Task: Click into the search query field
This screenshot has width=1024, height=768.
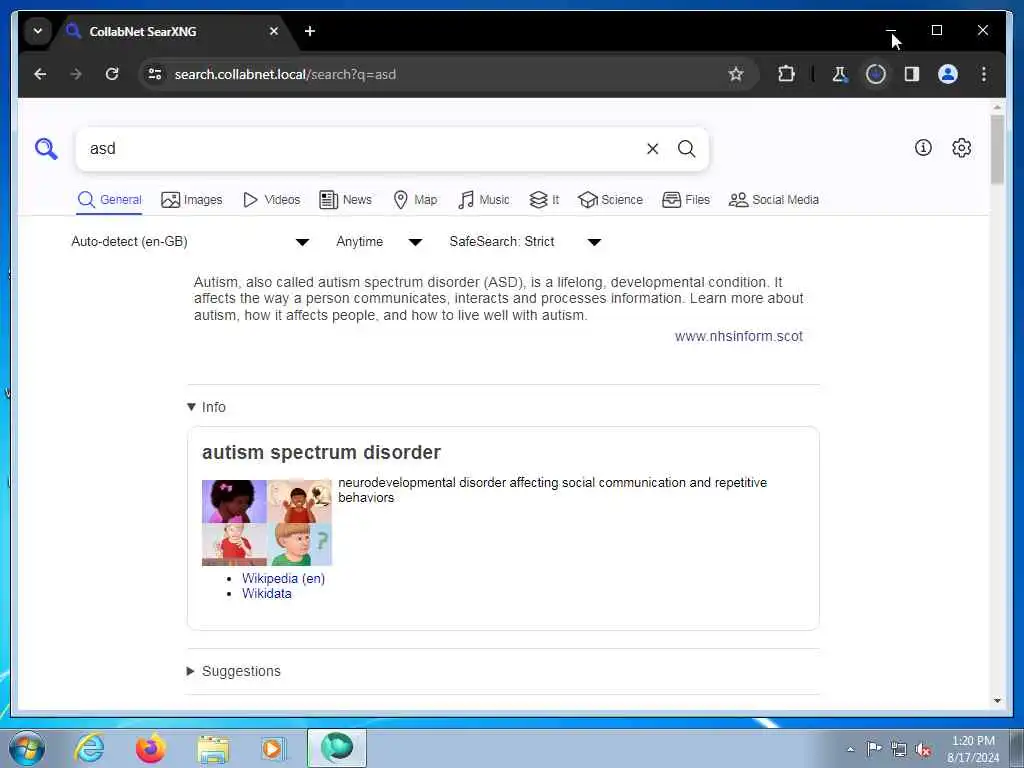Action: click(x=362, y=149)
